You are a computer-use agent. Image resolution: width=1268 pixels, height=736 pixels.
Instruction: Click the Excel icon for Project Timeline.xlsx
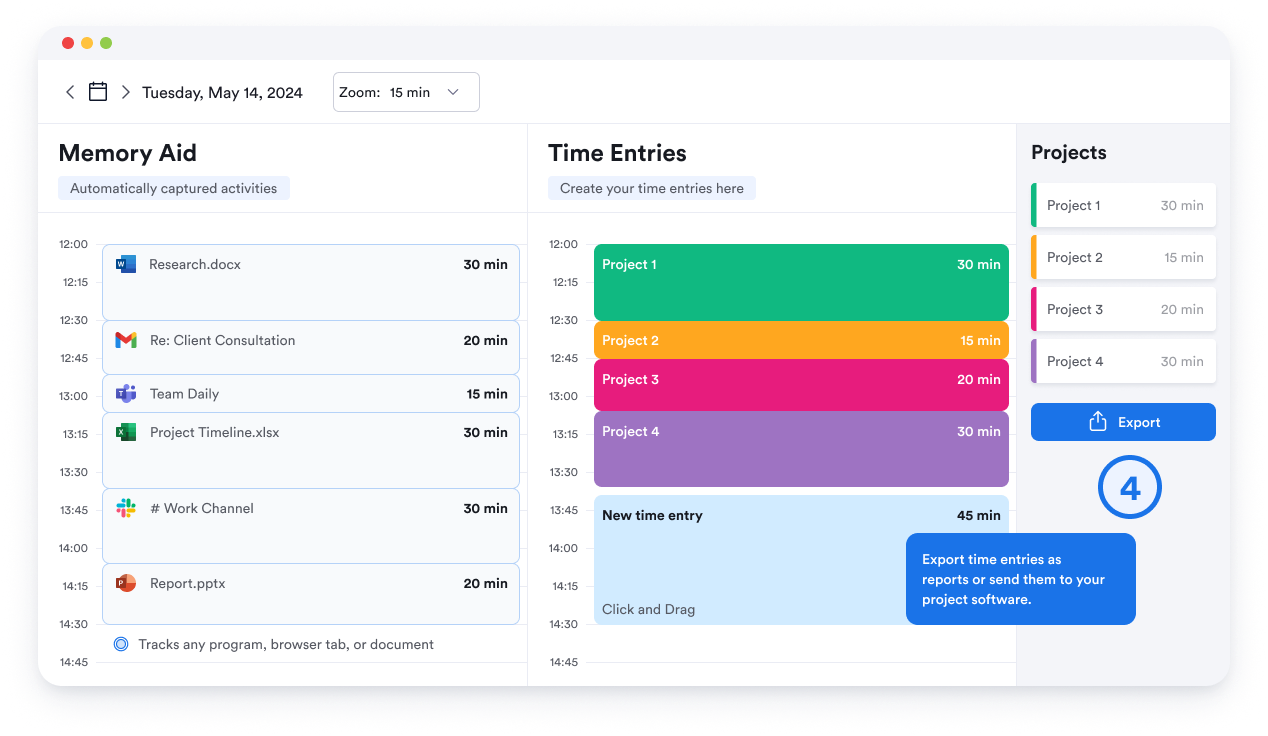[x=126, y=432]
